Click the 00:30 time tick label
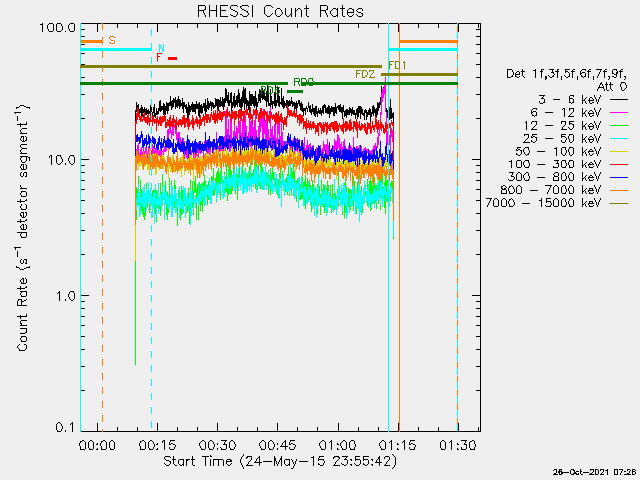Image resolution: width=640 pixels, height=480 pixels. click(218, 445)
